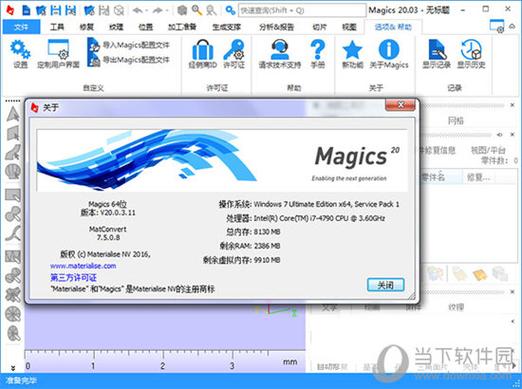522x389 pixels.
Task: Collapse ribbon with top-right chevron
Action: tap(512, 27)
